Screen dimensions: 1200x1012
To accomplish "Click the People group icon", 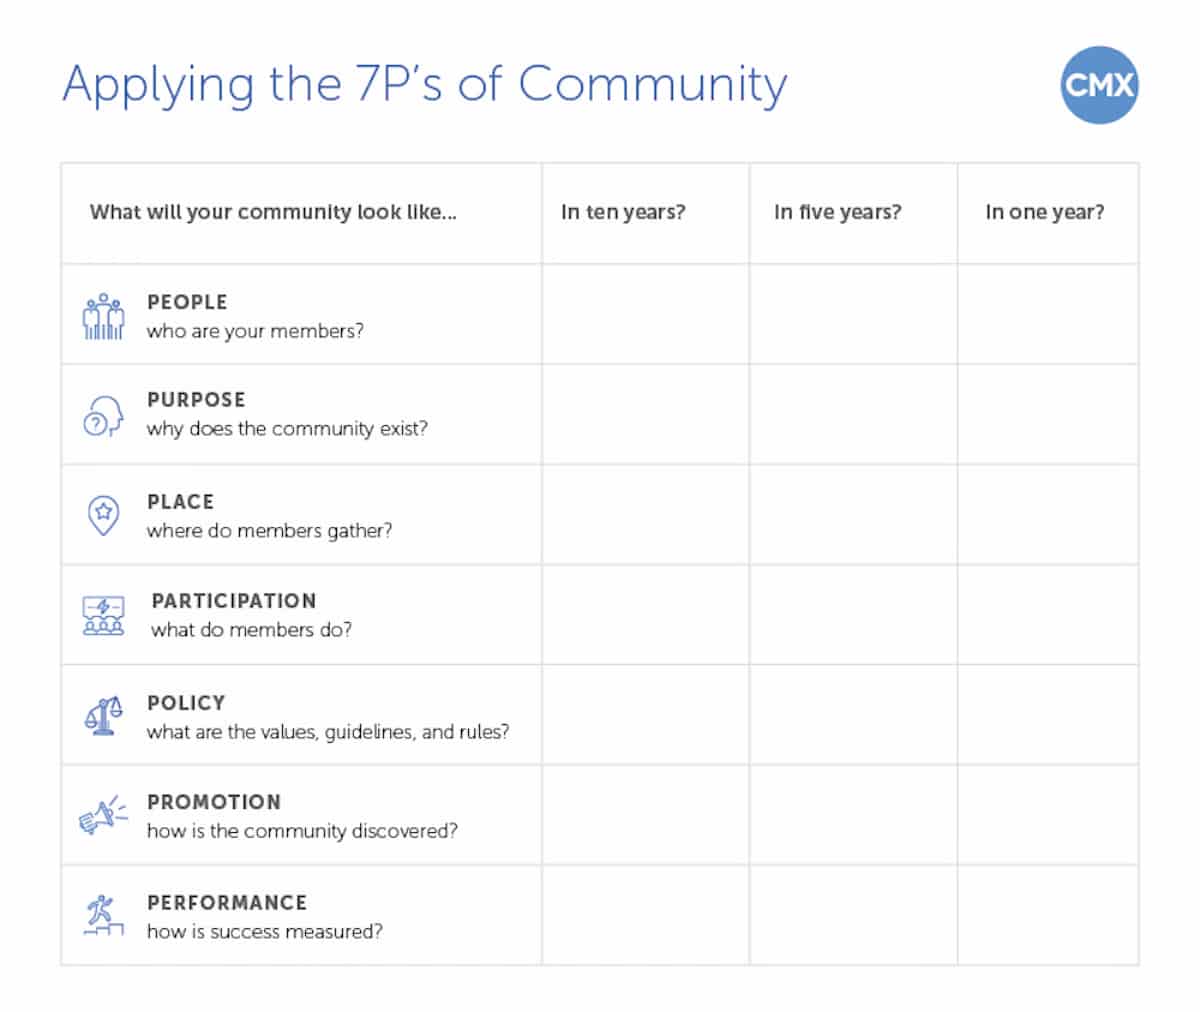I will point(103,316).
